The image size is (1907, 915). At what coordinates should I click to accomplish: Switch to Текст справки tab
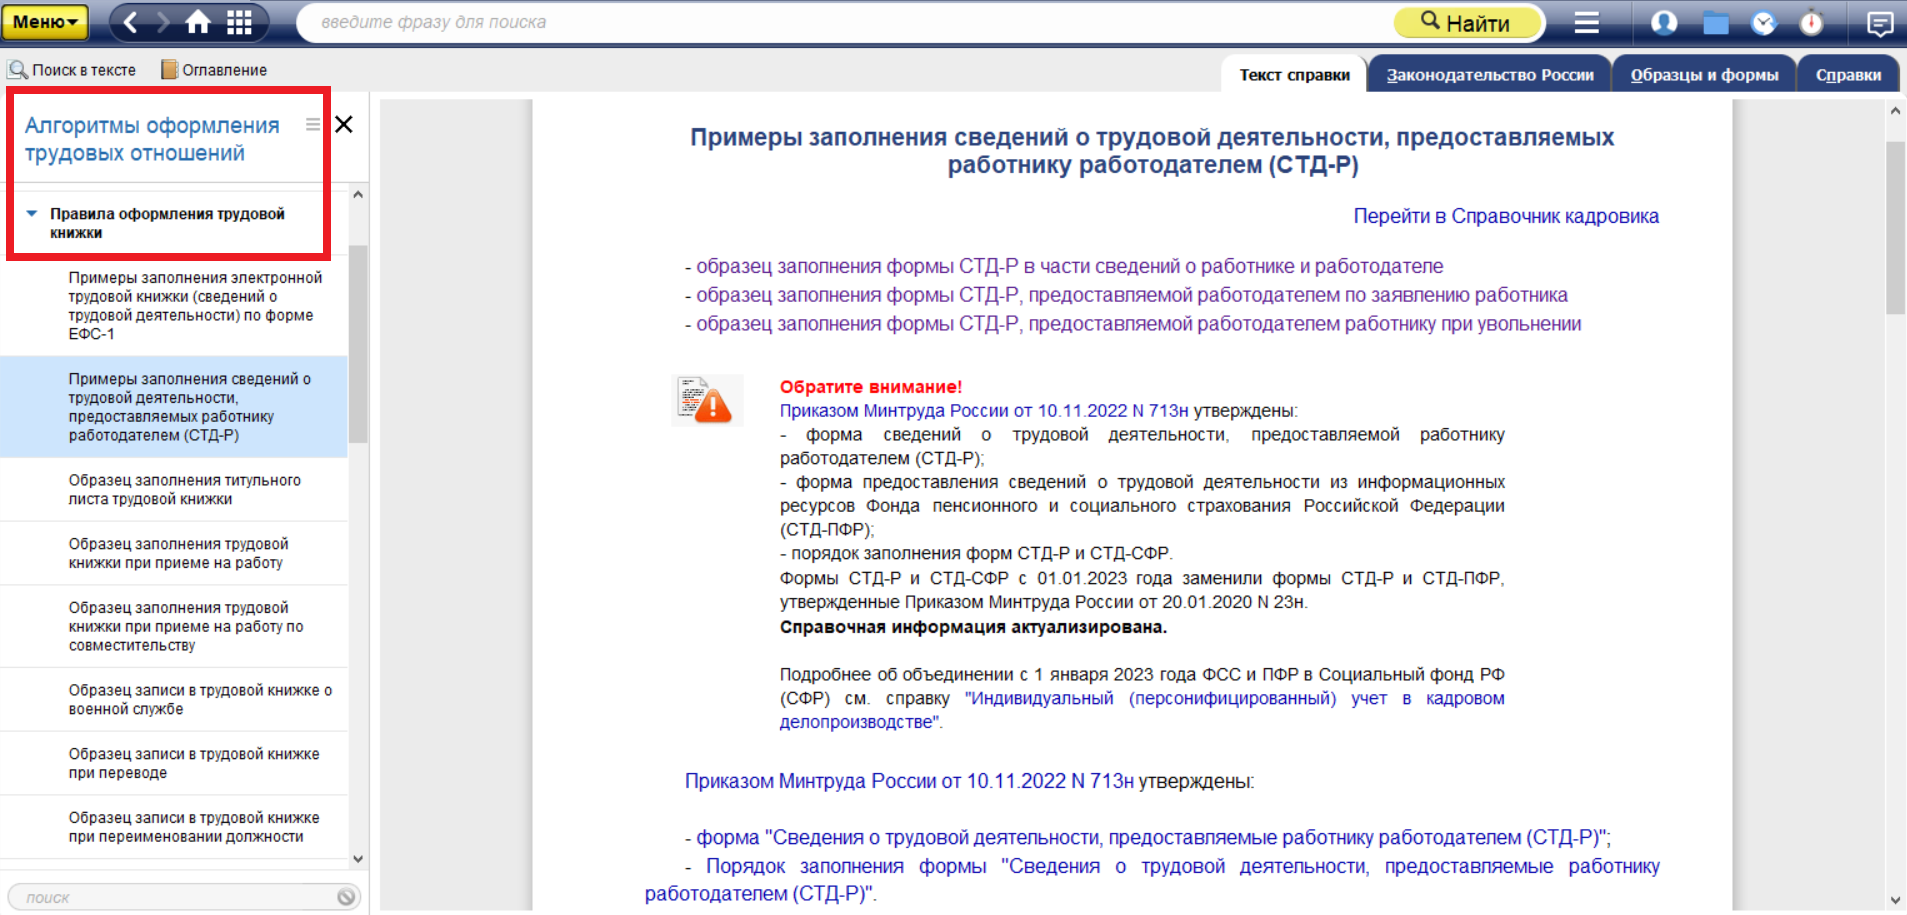[x=1294, y=75]
